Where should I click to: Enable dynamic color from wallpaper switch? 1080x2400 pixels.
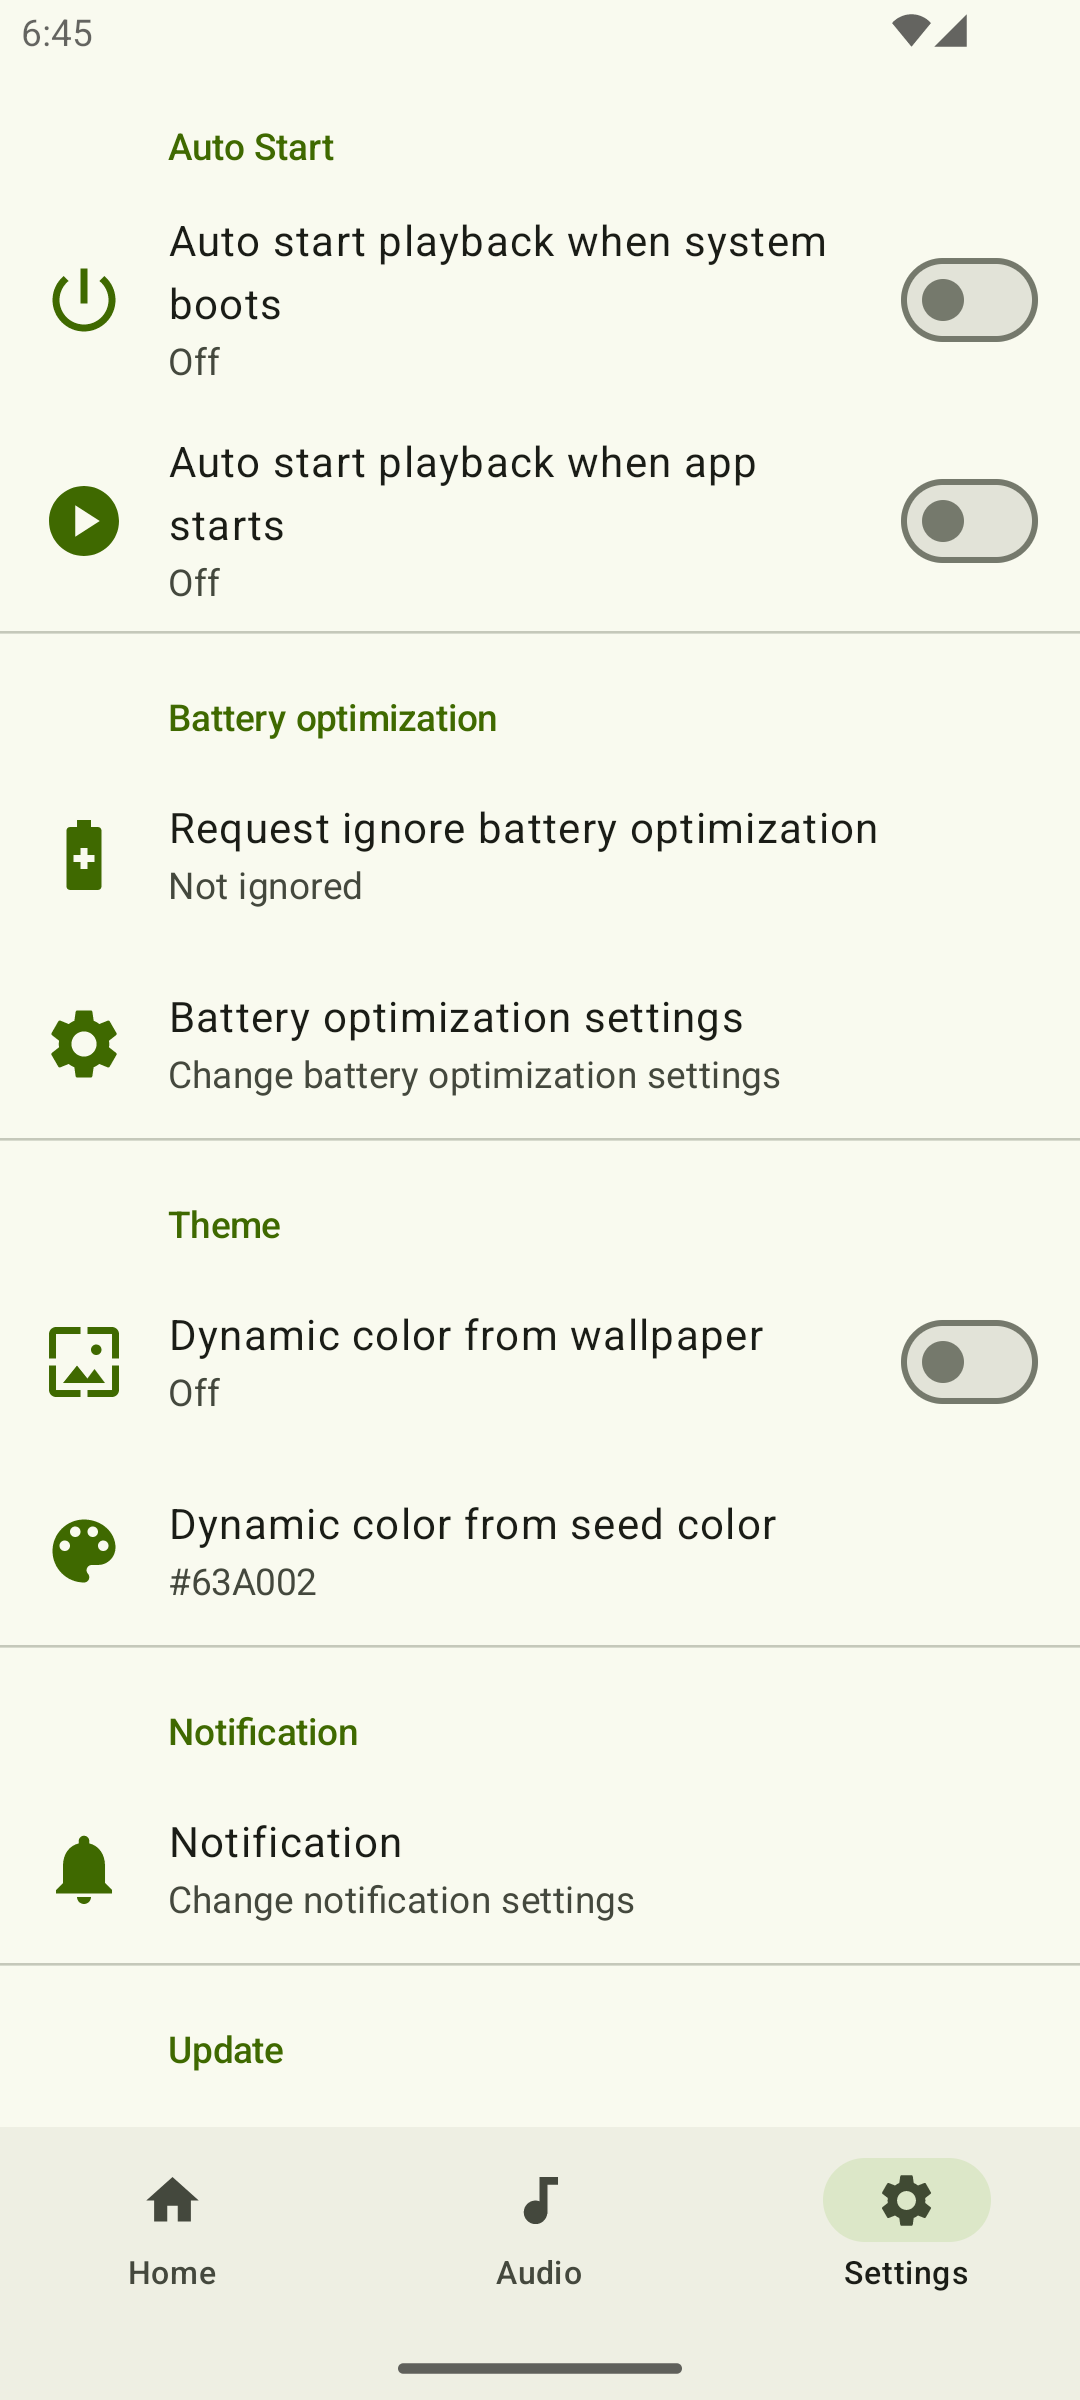click(x=968, y=1362)
